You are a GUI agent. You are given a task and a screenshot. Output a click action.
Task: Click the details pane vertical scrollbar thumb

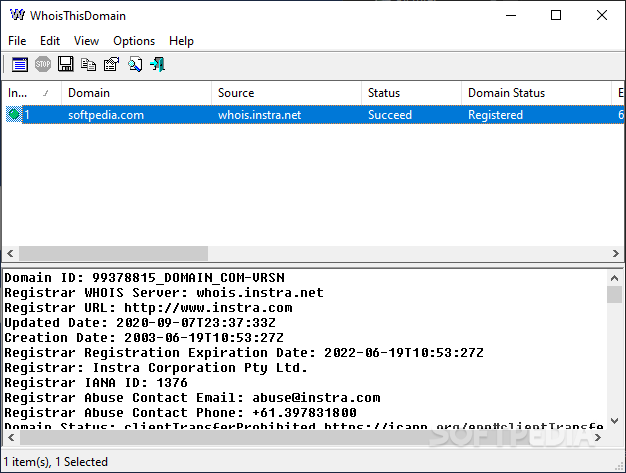click(614, 295)
